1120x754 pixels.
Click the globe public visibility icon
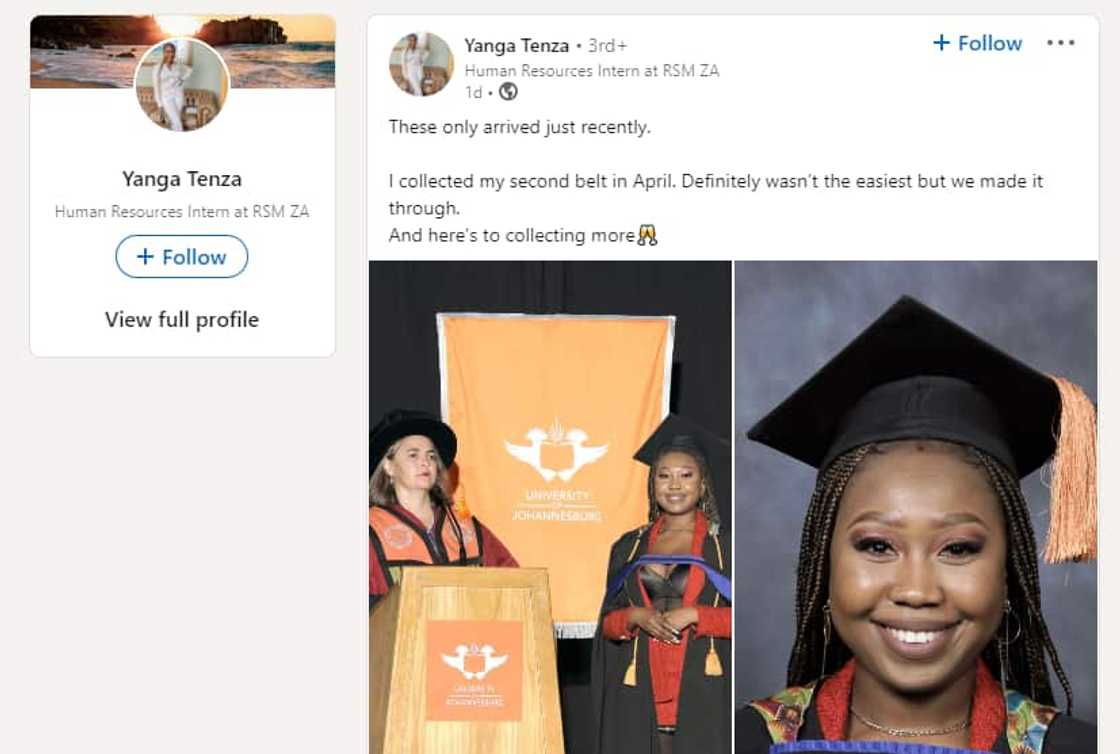[508, 92]
